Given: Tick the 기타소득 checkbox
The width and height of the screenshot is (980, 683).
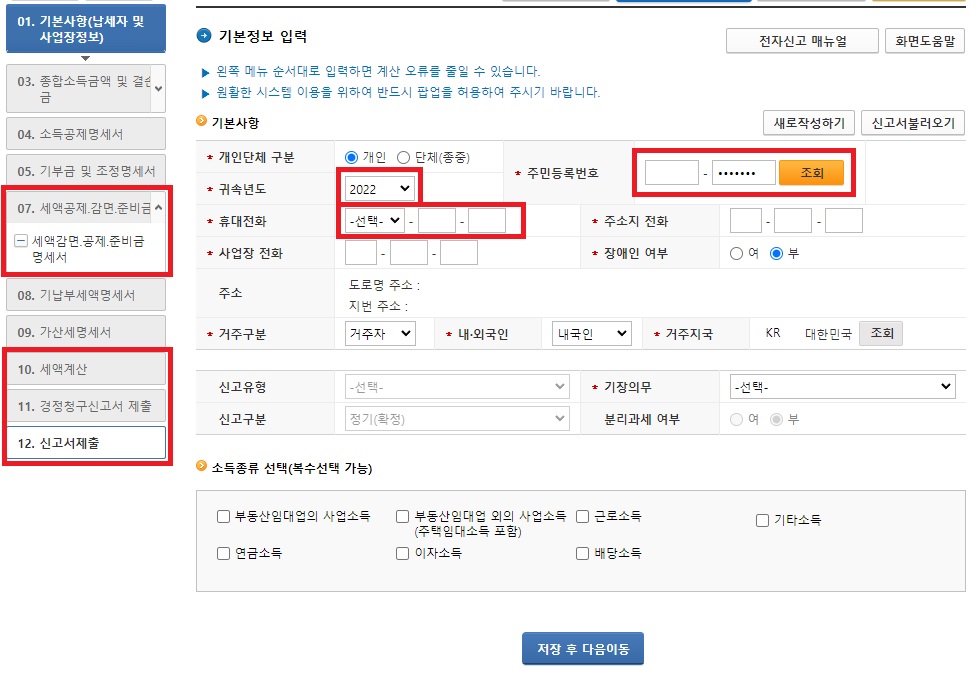Looking at the screenshot, I should point(762,521).
